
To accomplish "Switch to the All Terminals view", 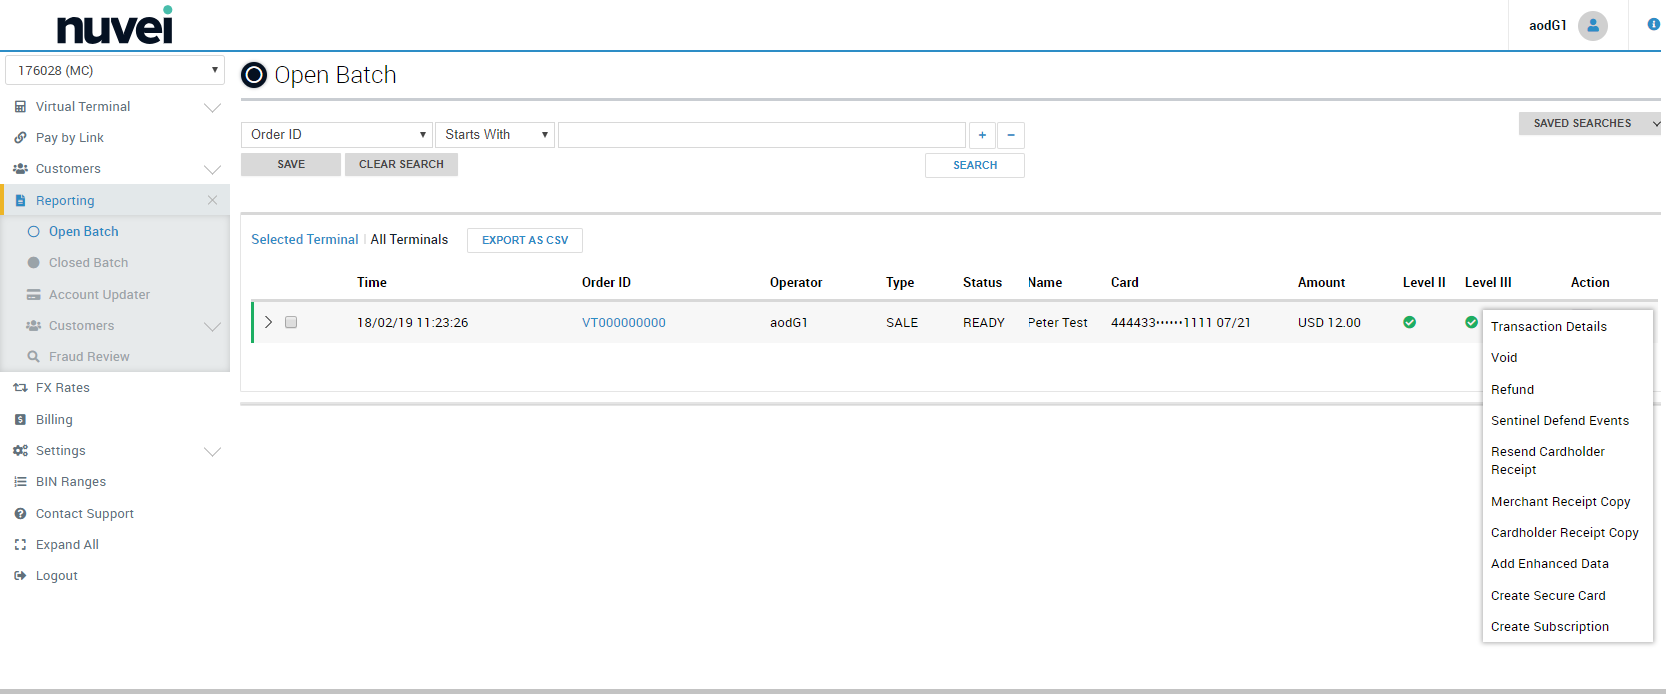I will [x=409, y=240].
